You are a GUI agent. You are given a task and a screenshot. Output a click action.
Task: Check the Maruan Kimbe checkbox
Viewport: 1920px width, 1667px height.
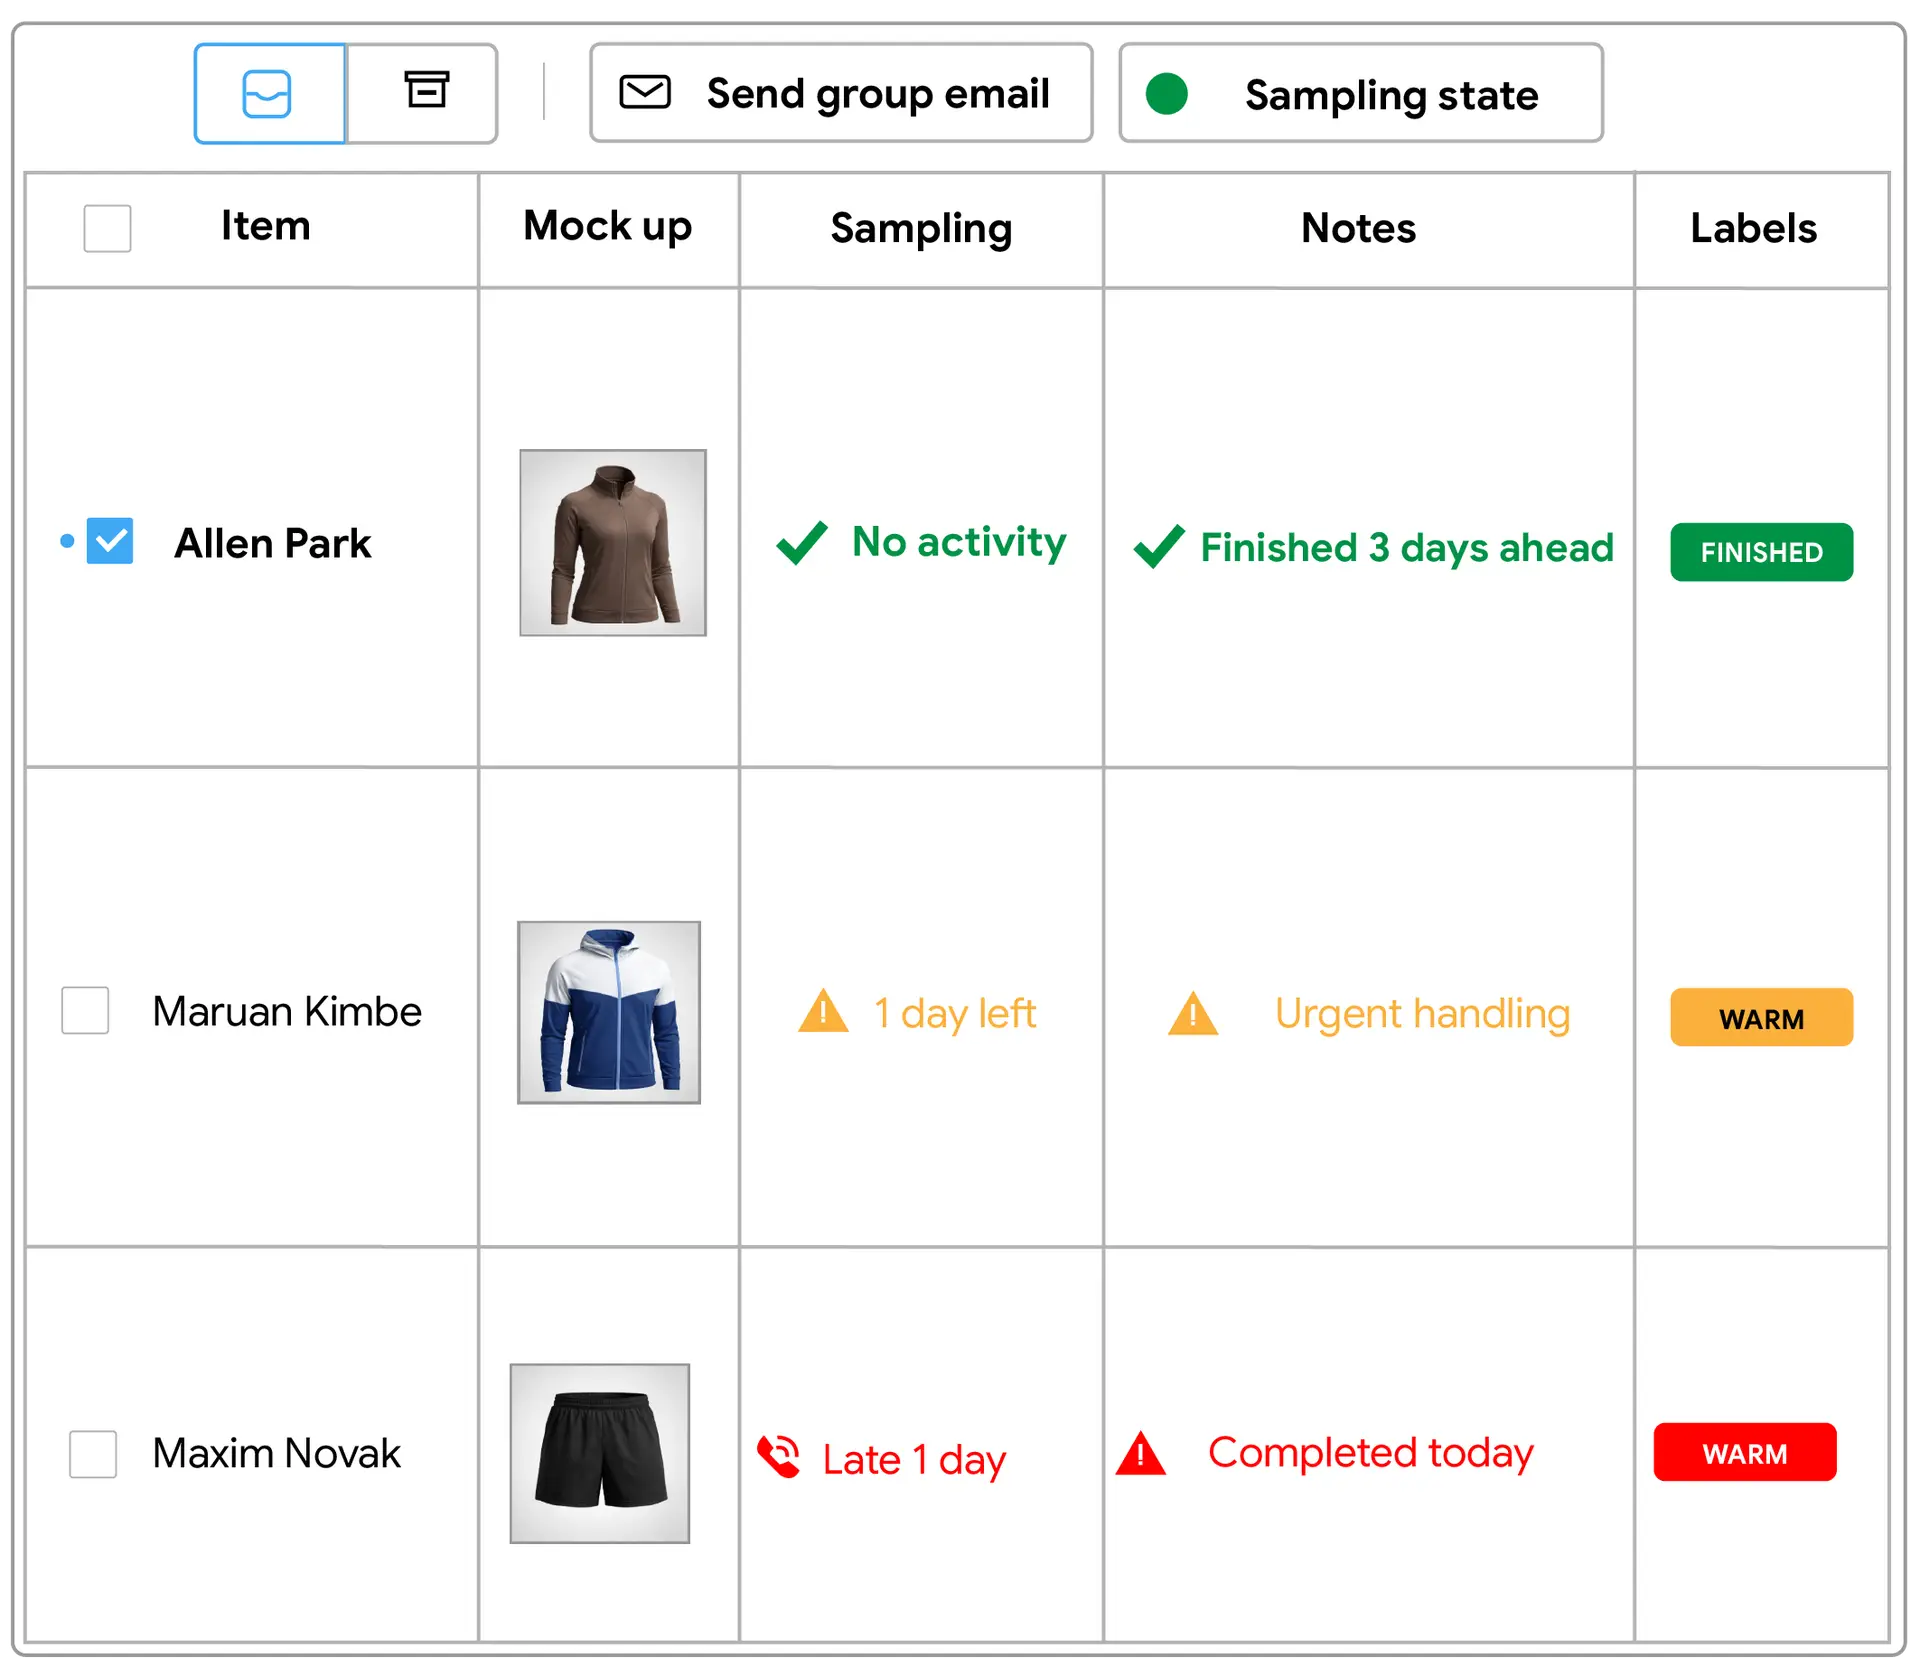pos(85,1010)
